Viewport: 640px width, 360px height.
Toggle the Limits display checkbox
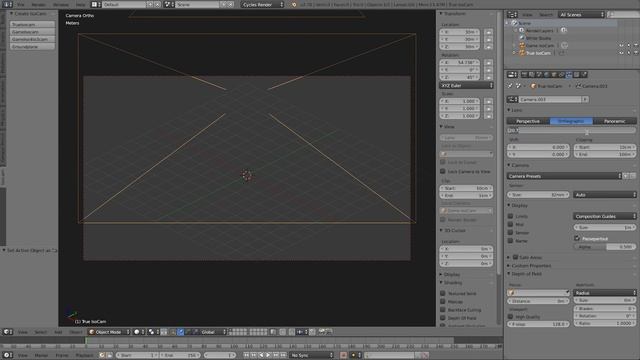(510, 216)
